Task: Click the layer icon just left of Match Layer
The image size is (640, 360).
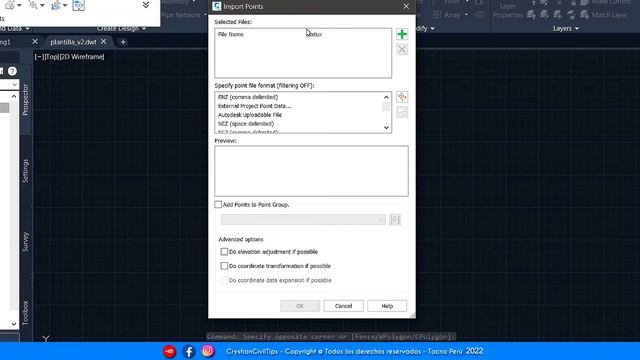Action: click(x=584, y=15)
